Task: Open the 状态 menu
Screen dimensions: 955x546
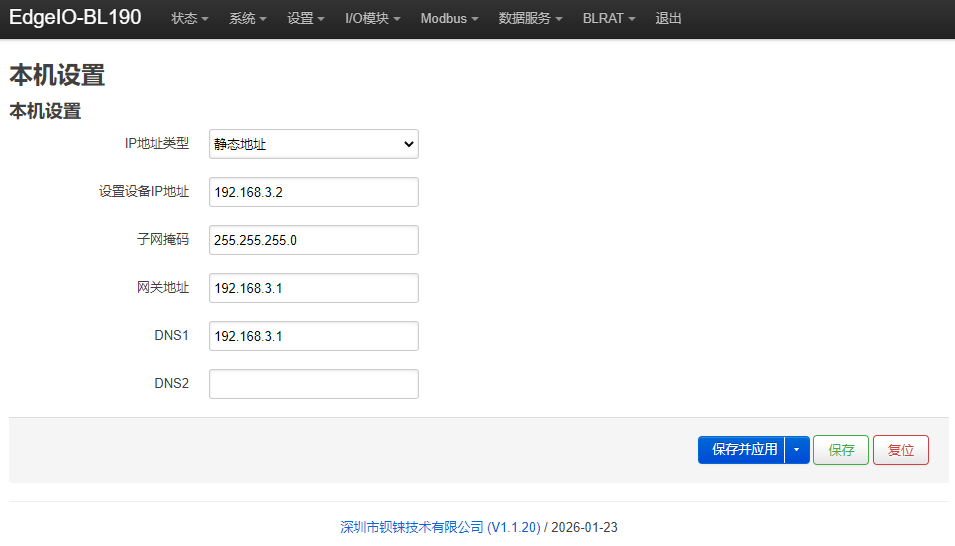Action: pos(189,18)
